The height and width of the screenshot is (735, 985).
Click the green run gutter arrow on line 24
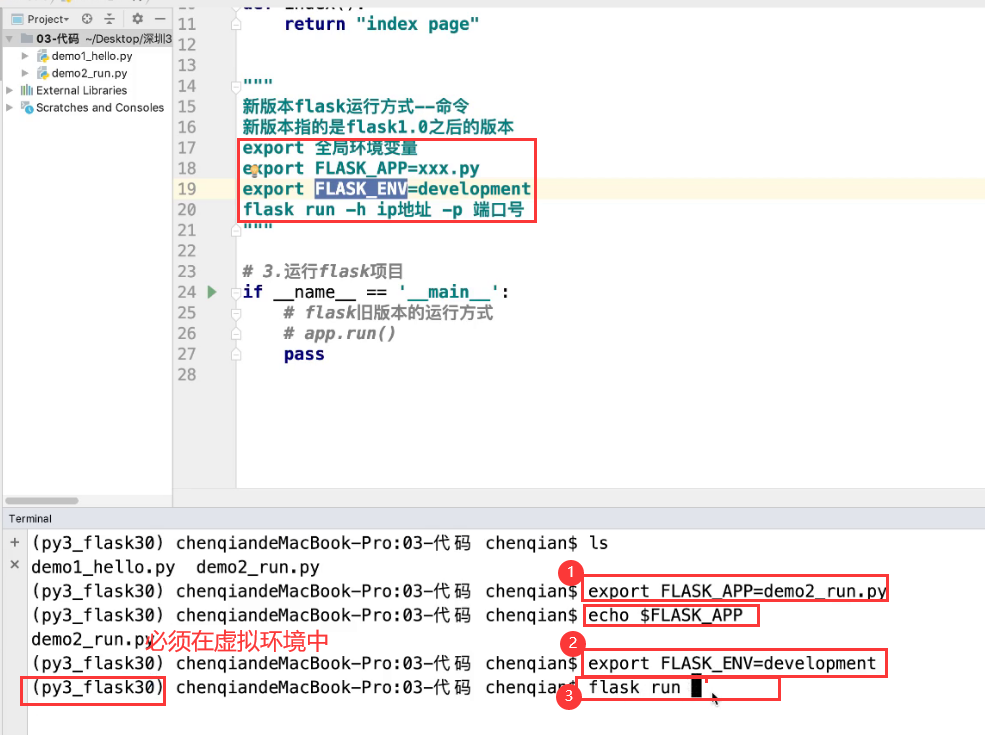212,292
